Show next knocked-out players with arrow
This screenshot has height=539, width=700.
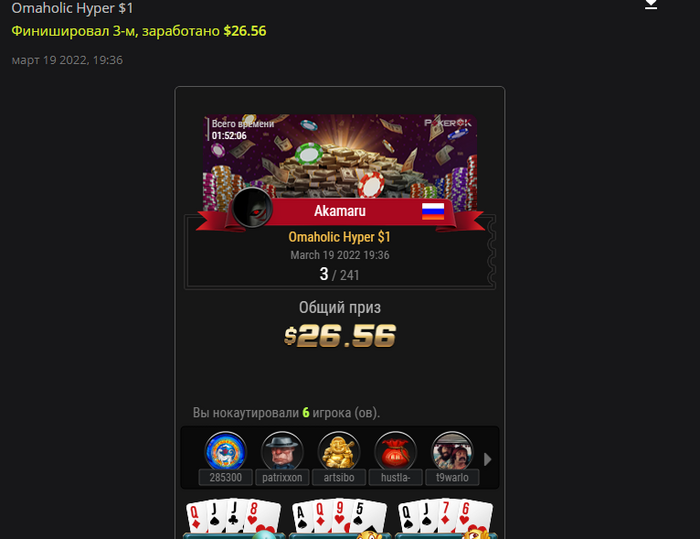[488, 459]
